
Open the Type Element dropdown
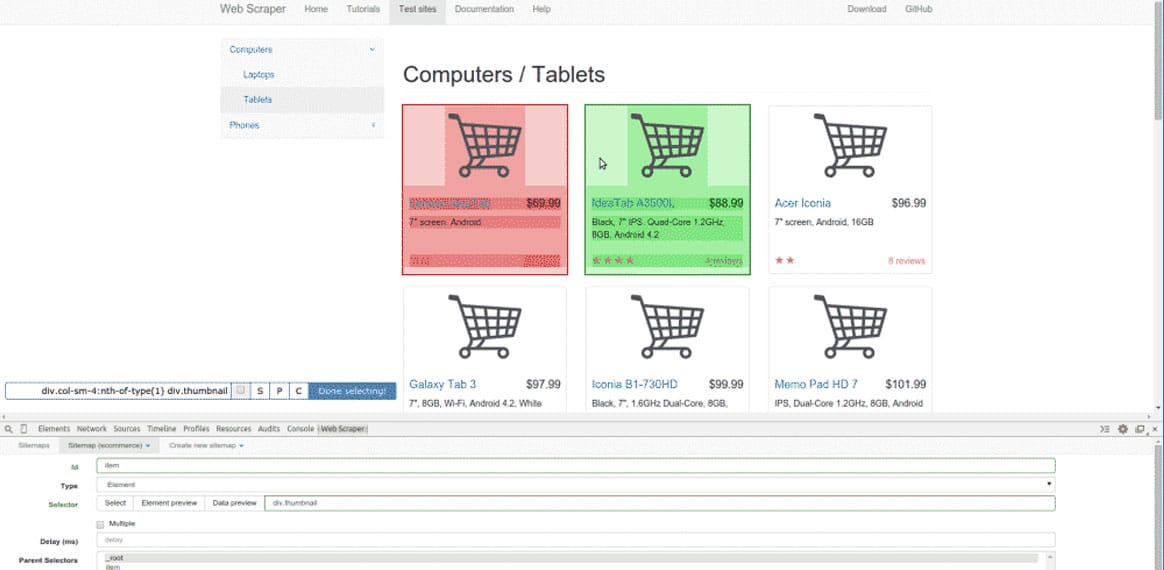point(575,485)
